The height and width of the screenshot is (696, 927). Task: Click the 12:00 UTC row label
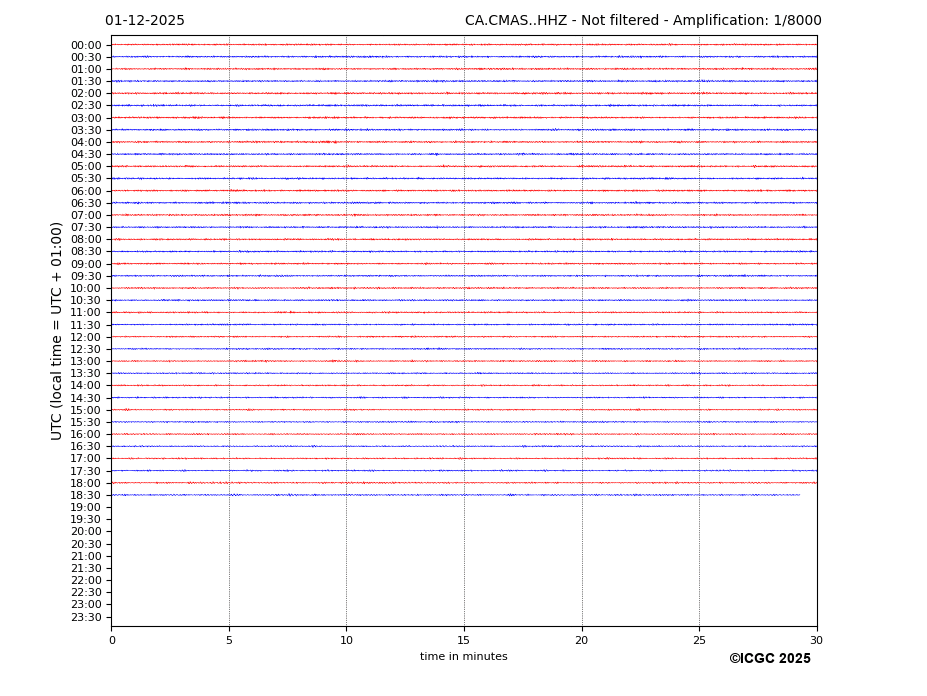pyautogui.click(x=86, y=337)
